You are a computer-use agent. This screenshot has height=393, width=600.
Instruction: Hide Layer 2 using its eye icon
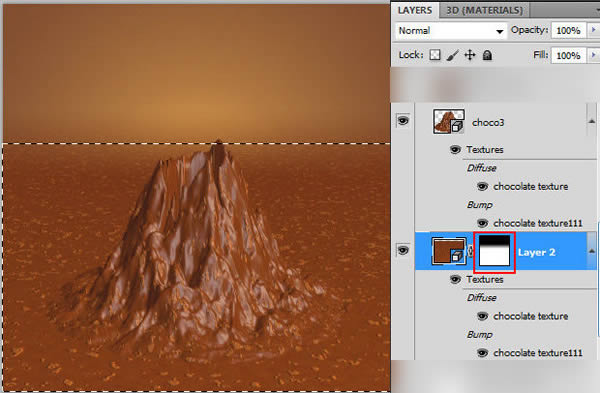403,250
